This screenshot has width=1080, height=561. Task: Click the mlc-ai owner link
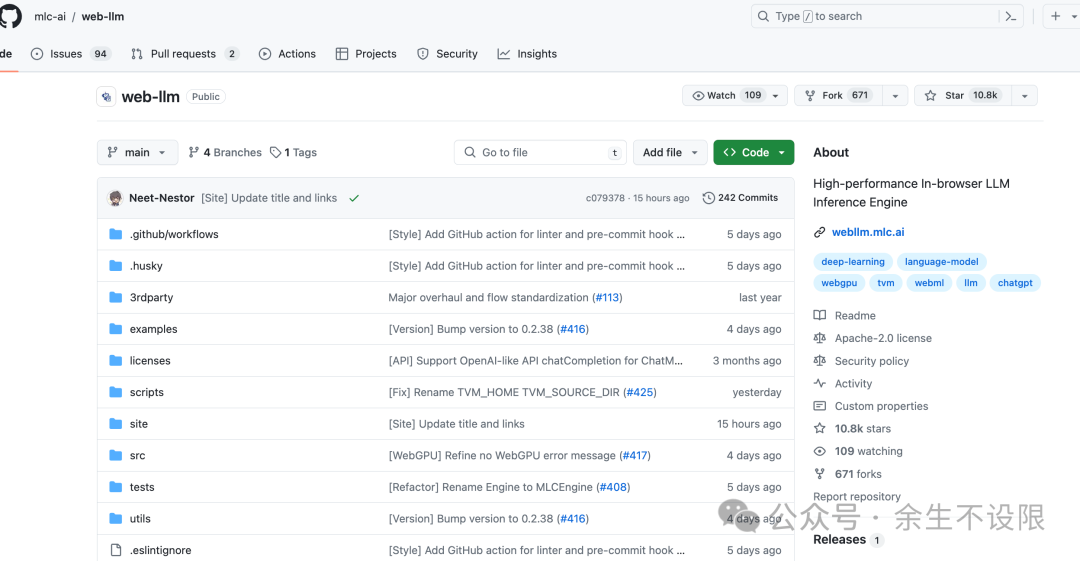[50, 17]
